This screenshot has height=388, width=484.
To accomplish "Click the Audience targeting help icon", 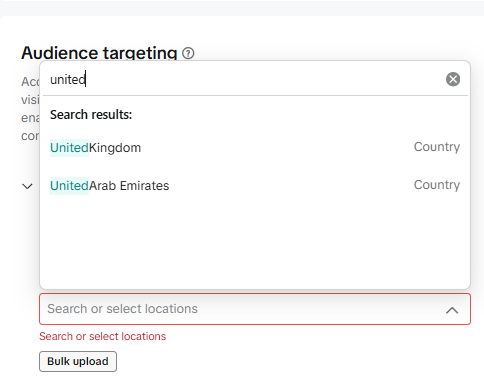I will click(188, 53).
